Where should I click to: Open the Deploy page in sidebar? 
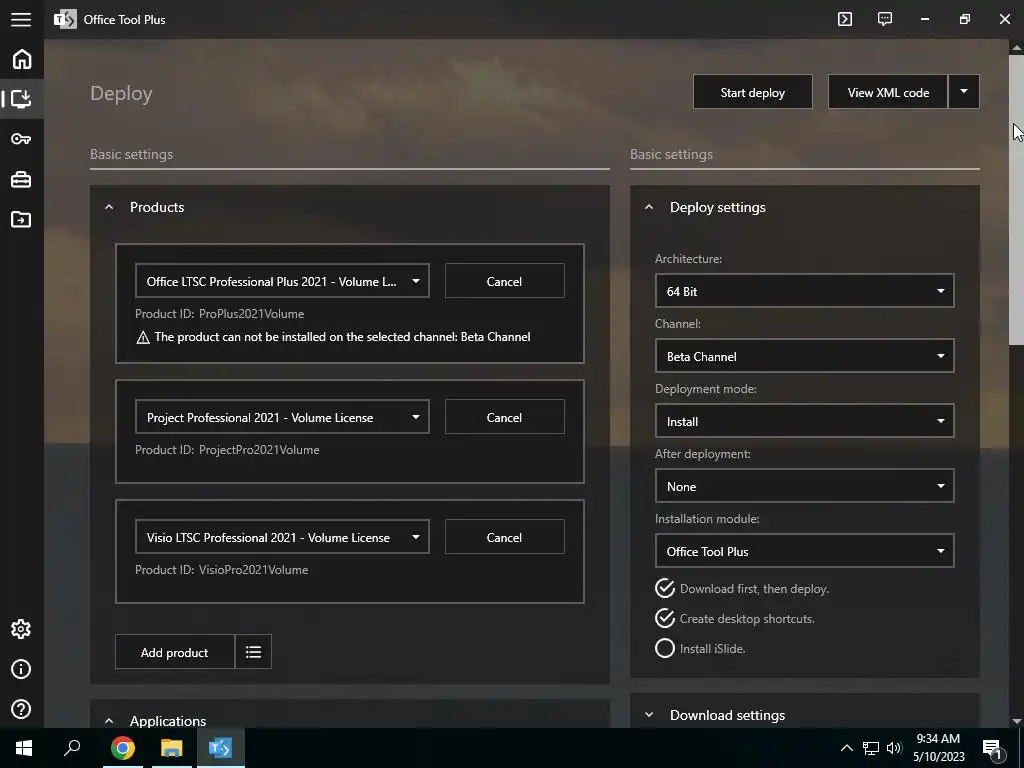22,99
